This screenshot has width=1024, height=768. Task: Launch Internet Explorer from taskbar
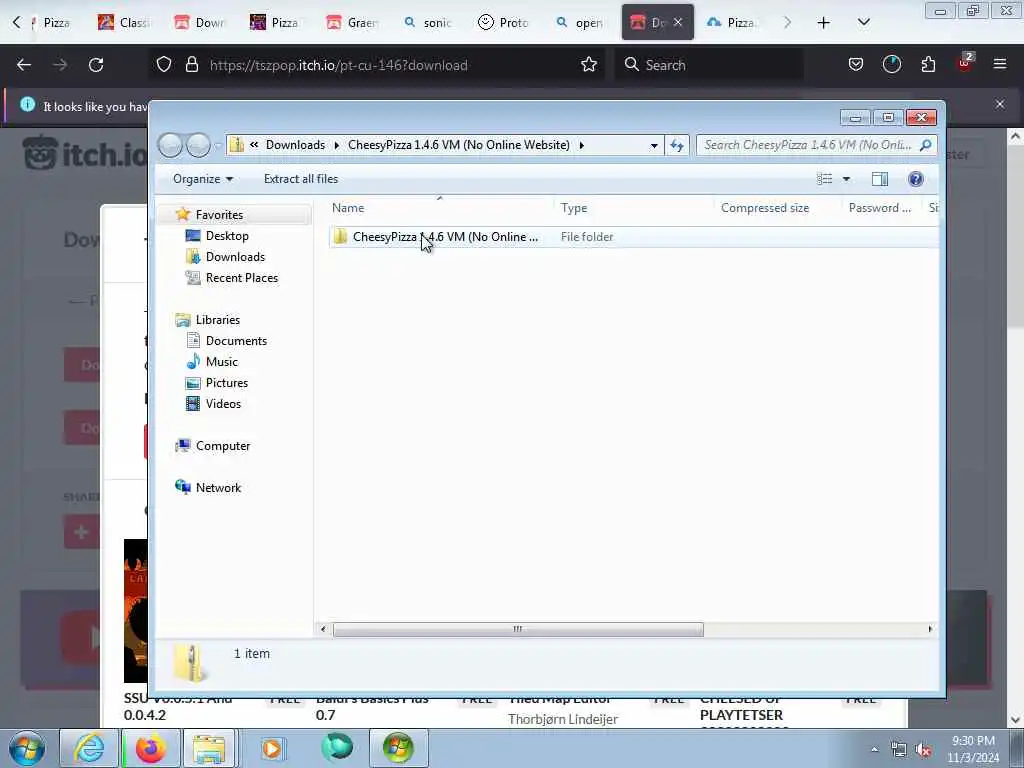pyautogui.click(x=89, y=748)
